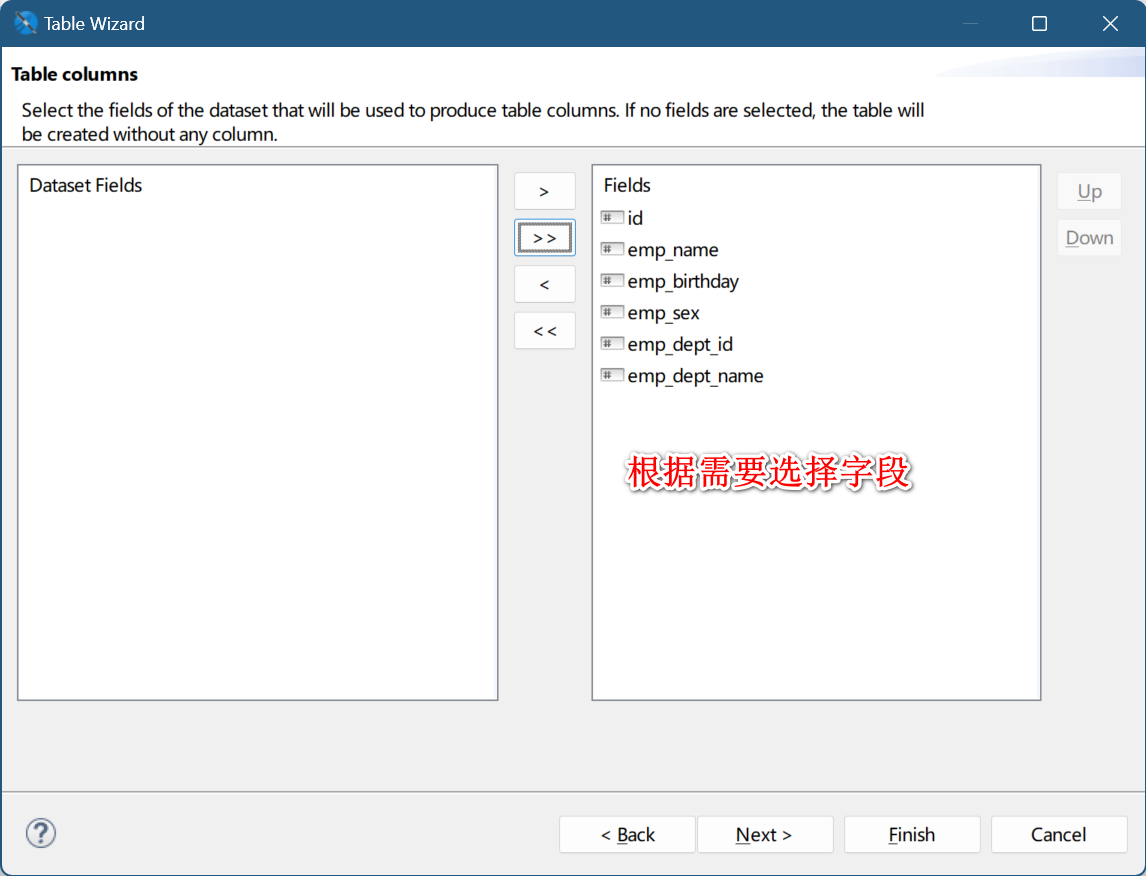
Task: Click the # icon beside emp_name
Action: (x=611, y=248)
